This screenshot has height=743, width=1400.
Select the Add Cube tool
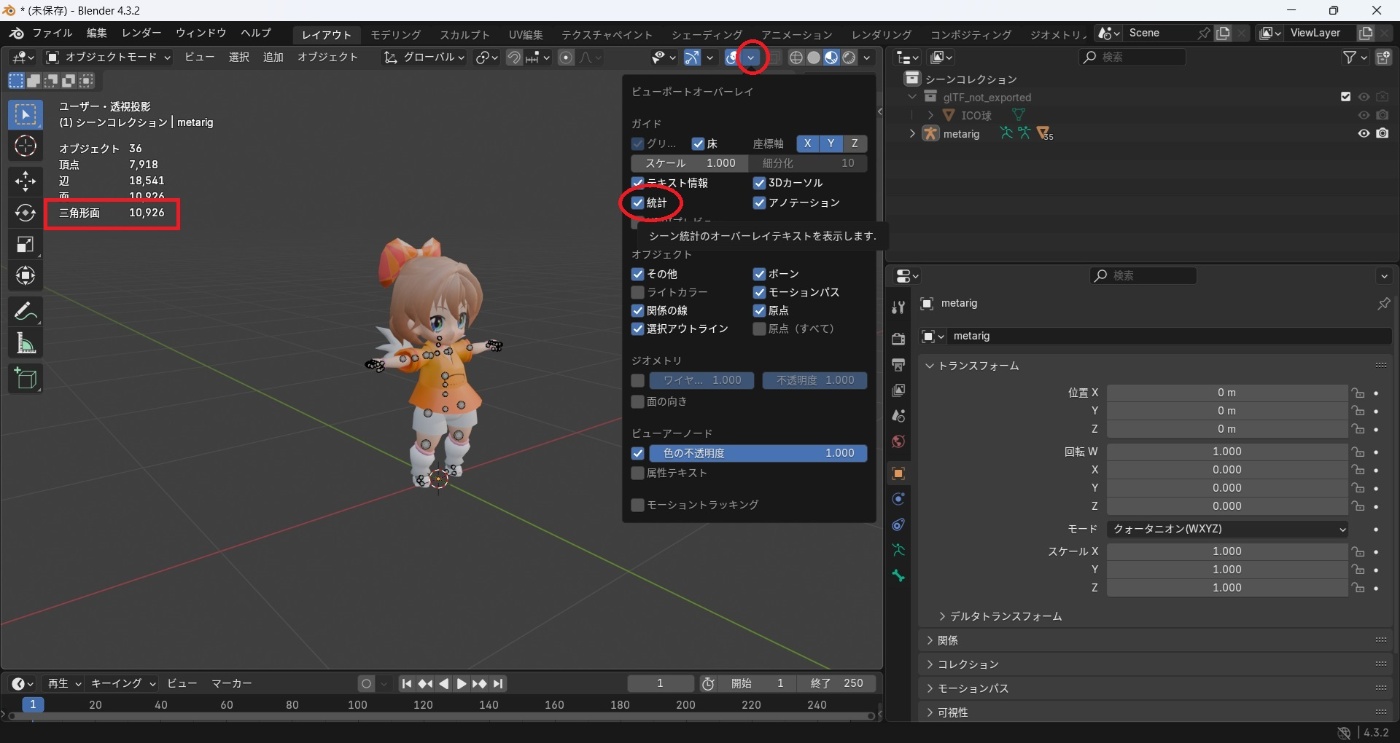(x=26, y=378)
